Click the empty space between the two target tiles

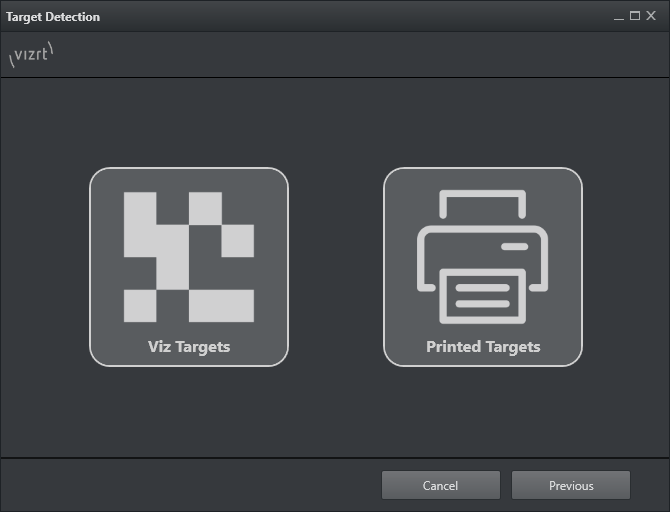tap(336, 266)
